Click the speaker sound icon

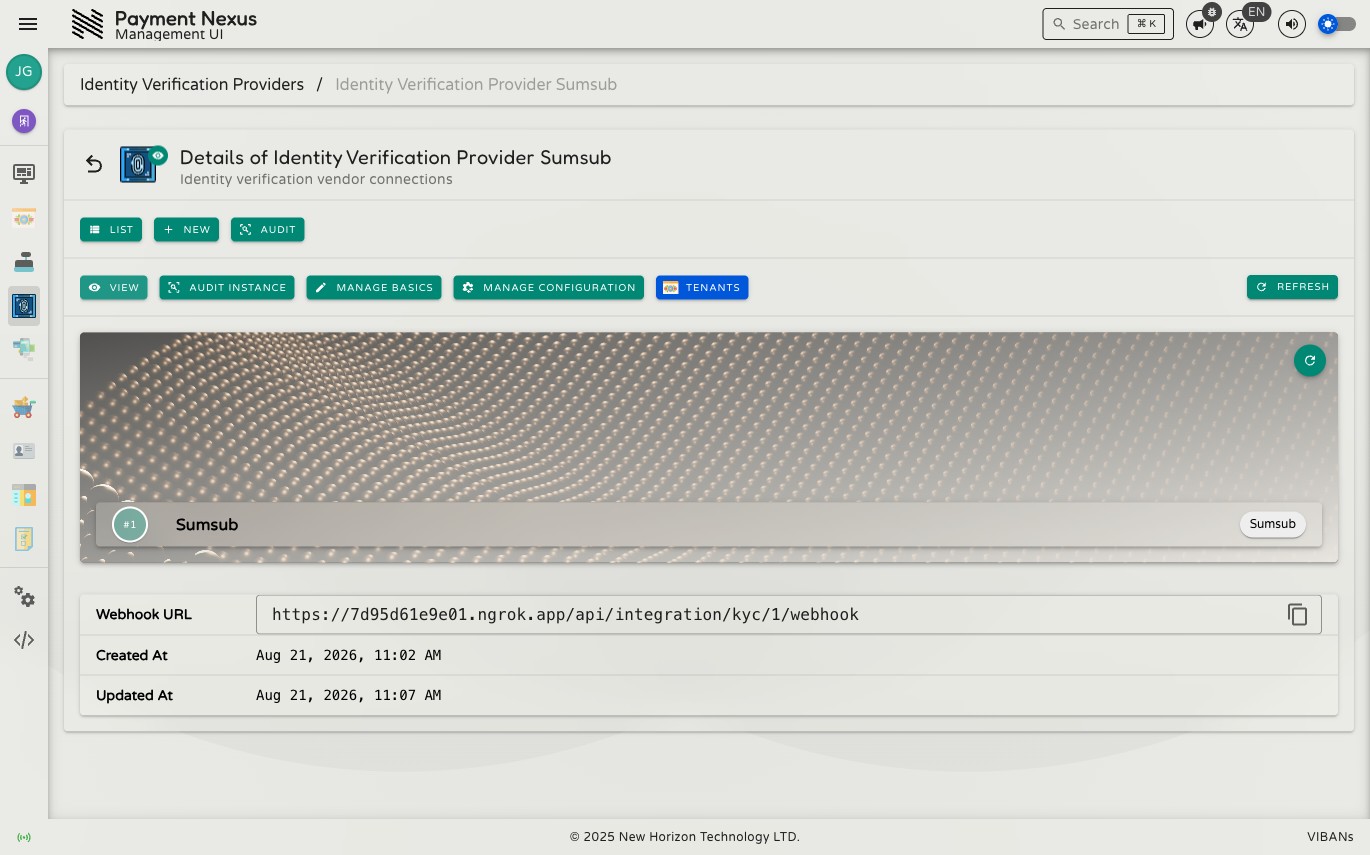tap(1292, 24)
